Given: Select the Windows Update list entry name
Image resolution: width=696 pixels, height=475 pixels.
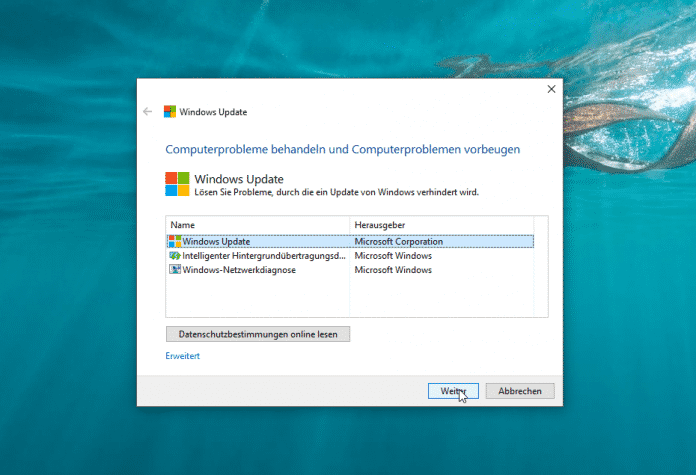Looking at the screenshot, I should tap(216, 241).
